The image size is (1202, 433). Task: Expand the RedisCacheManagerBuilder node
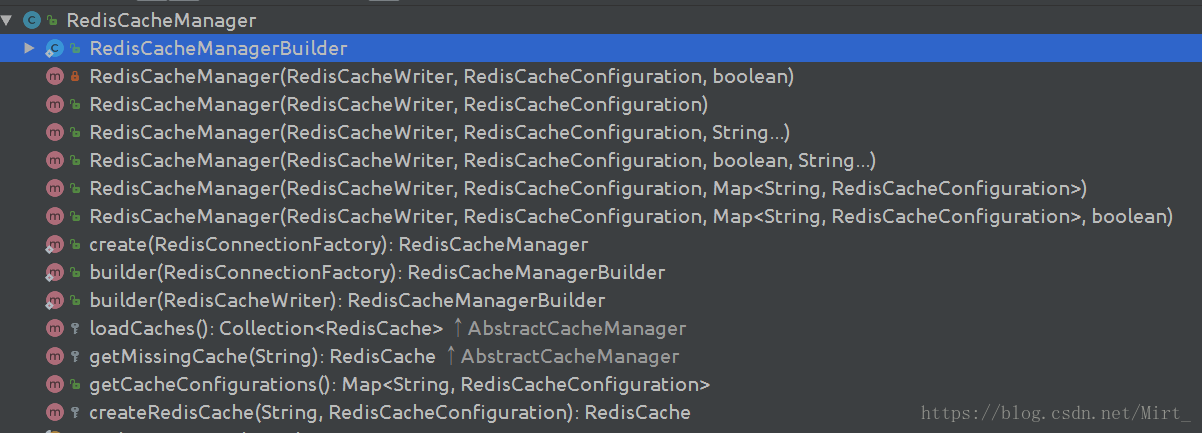30,48
